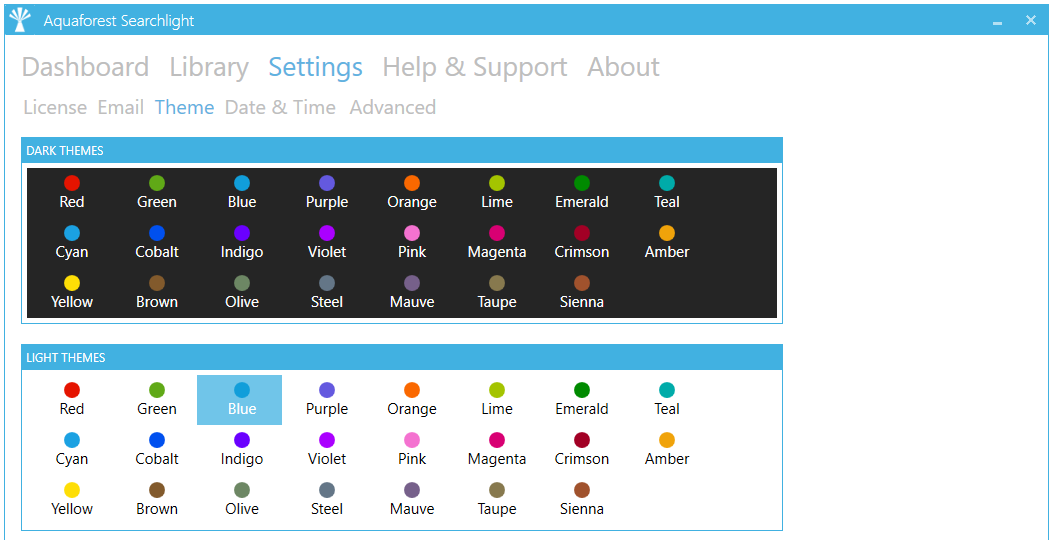The height and width of the screenshot is (540, 1054).
Task: Choose the dark Cobalt theme
Action: (157, 242)
